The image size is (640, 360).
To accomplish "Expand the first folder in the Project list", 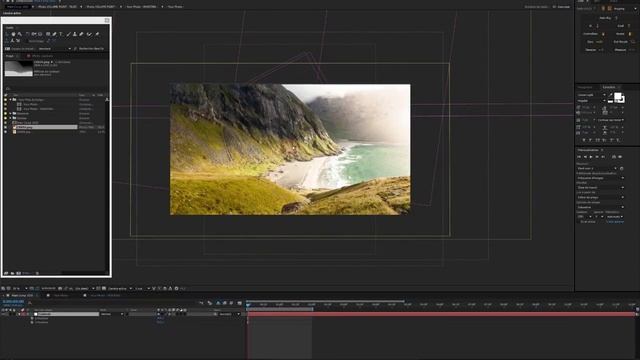I will (x=10, y=100).
